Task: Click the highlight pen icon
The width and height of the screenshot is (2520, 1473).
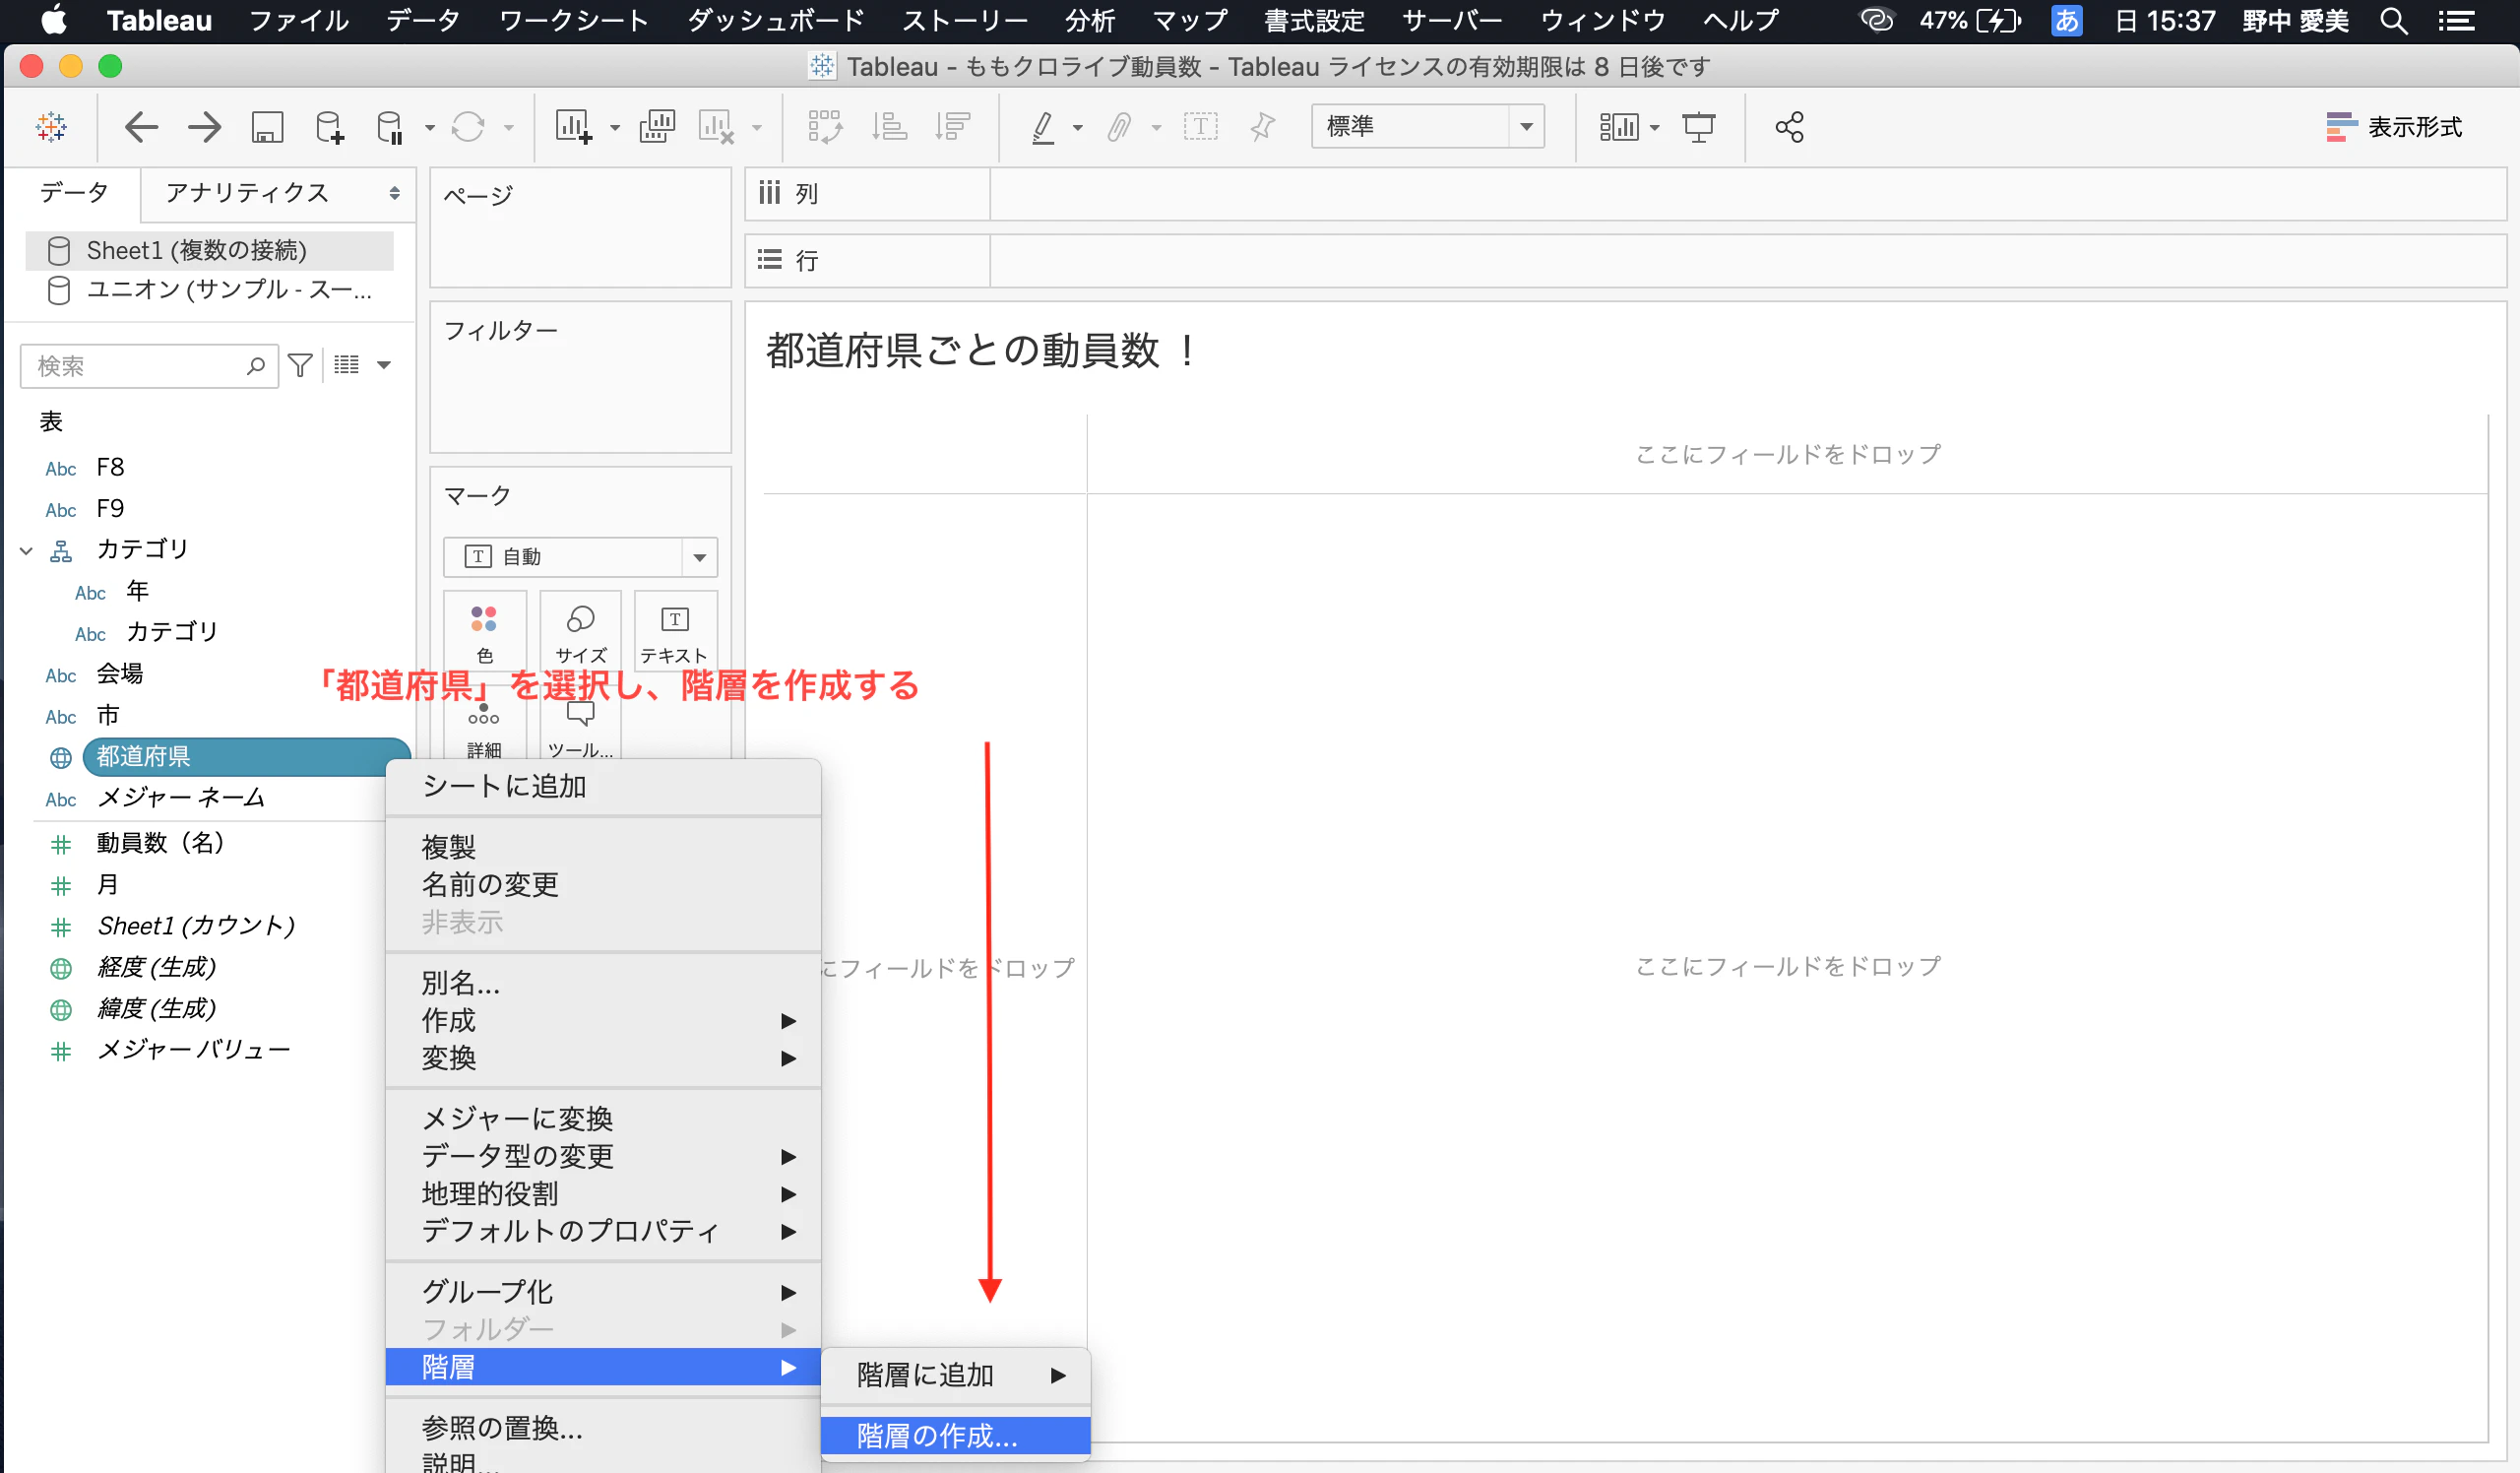Action: (x=1043, y=127)
